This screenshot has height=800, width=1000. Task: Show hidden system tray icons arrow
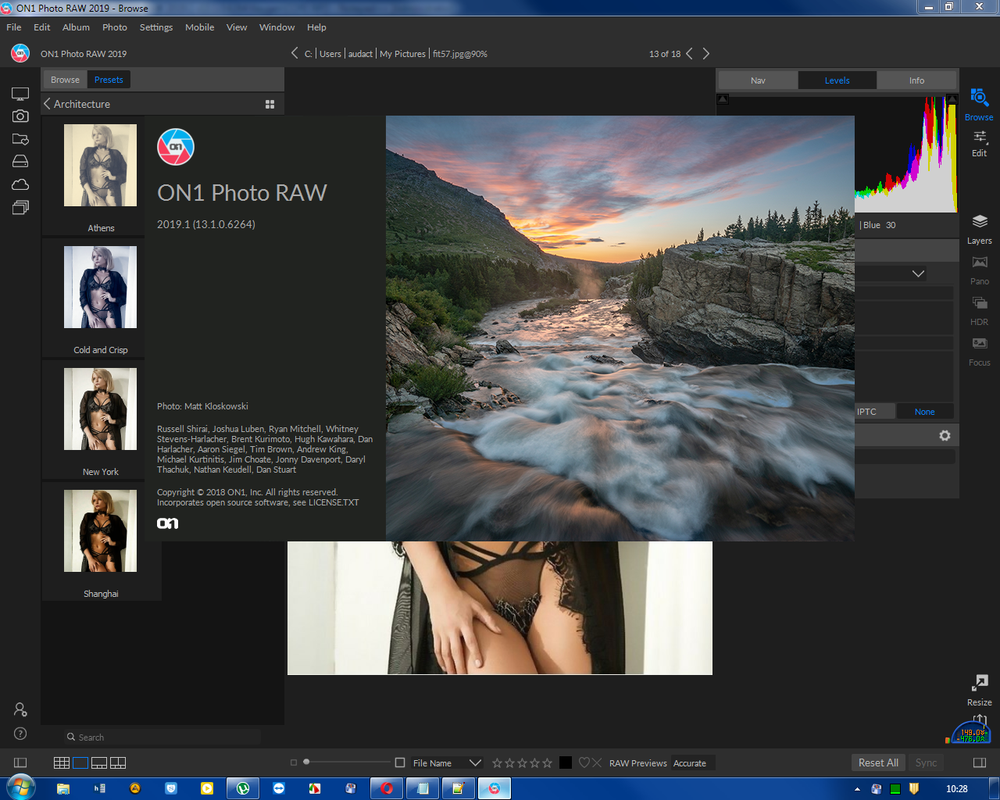(857, 789)
